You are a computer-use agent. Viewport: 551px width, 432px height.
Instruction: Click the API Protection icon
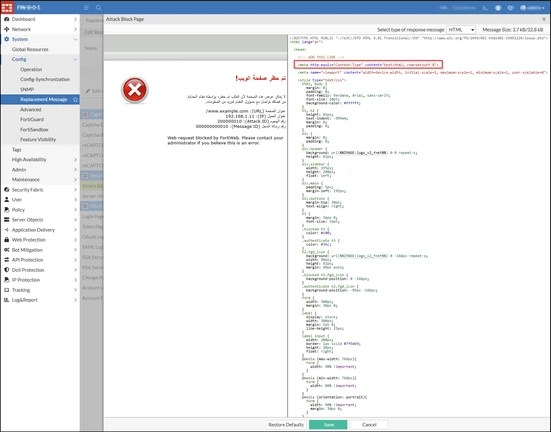pos(6,260)
